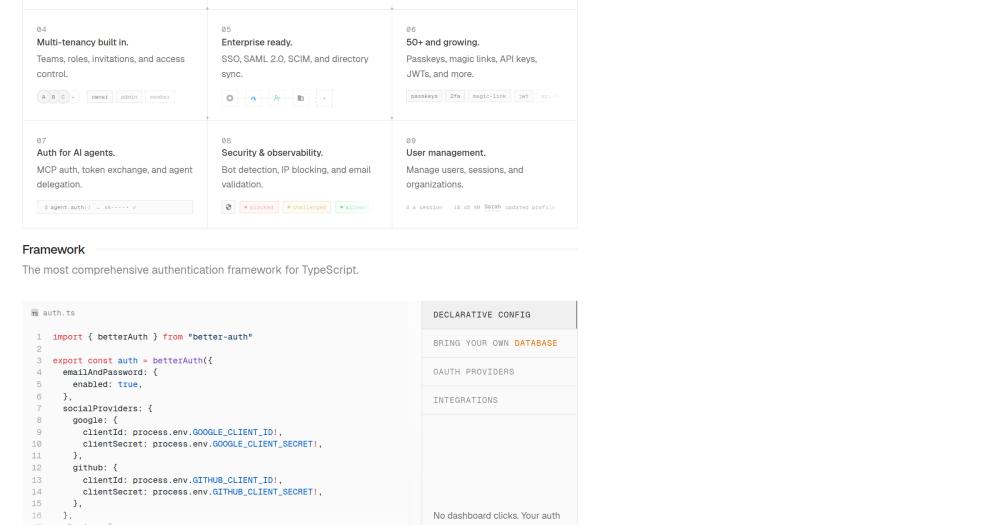Click the "most comprehensive authentication framework" tagline
This screenshot has height=525, width=1000.
pyautogui.click(x=190, y=270)
